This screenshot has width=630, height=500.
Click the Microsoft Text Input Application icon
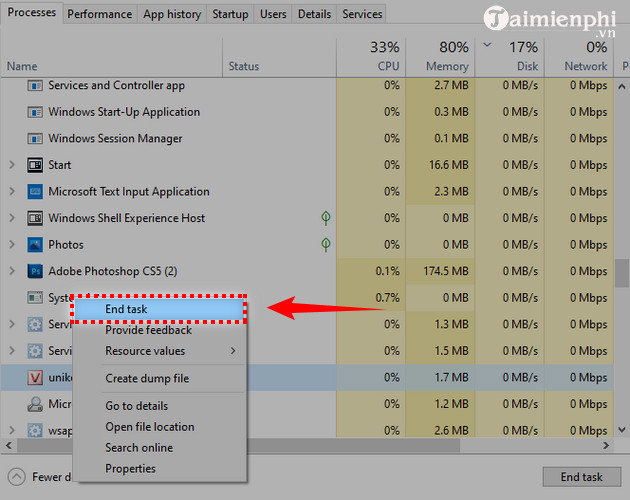point(34,191)
